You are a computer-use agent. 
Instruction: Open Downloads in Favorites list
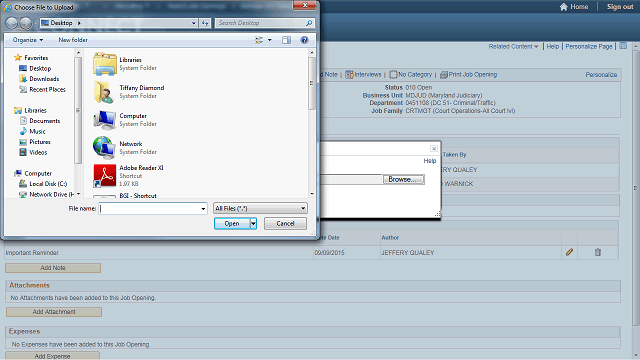[44, 79]
